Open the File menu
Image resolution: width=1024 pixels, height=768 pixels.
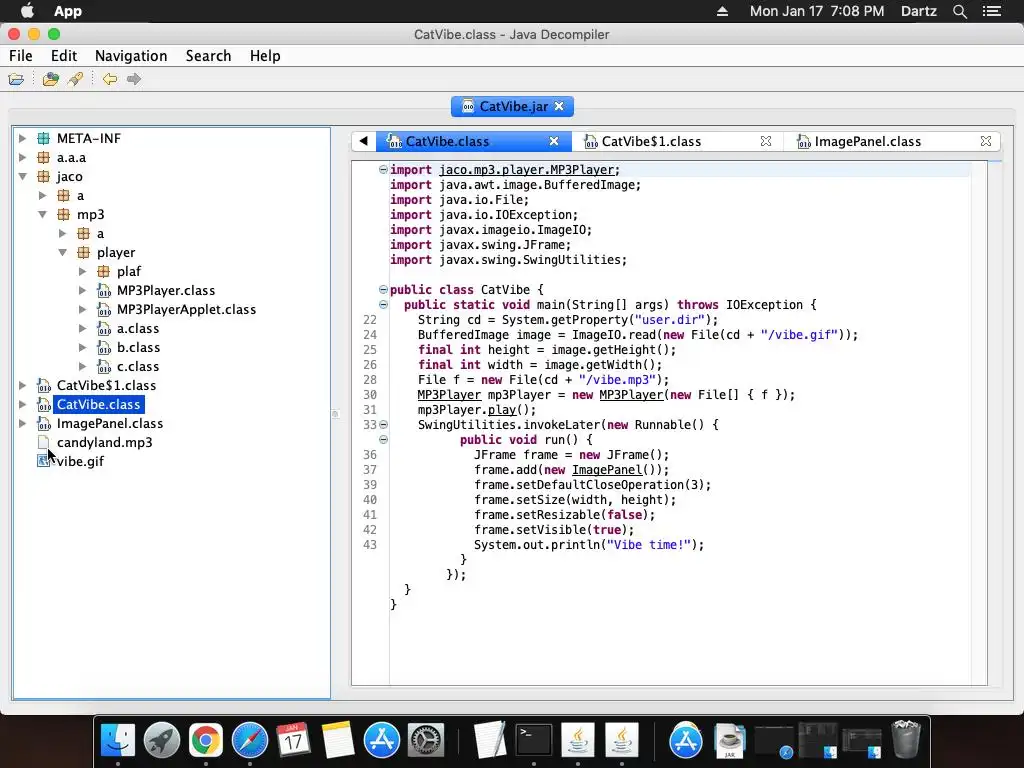click(x=21, y=56)
